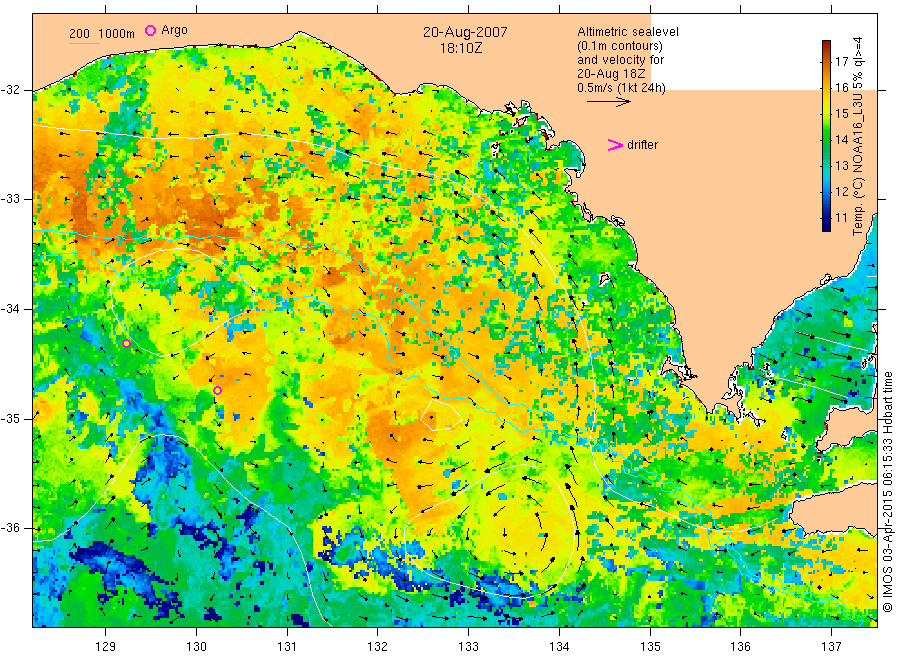Screen dimensions: 900x660
Task: Click the 'and velocity for' legend line
Action: point(620,60)
